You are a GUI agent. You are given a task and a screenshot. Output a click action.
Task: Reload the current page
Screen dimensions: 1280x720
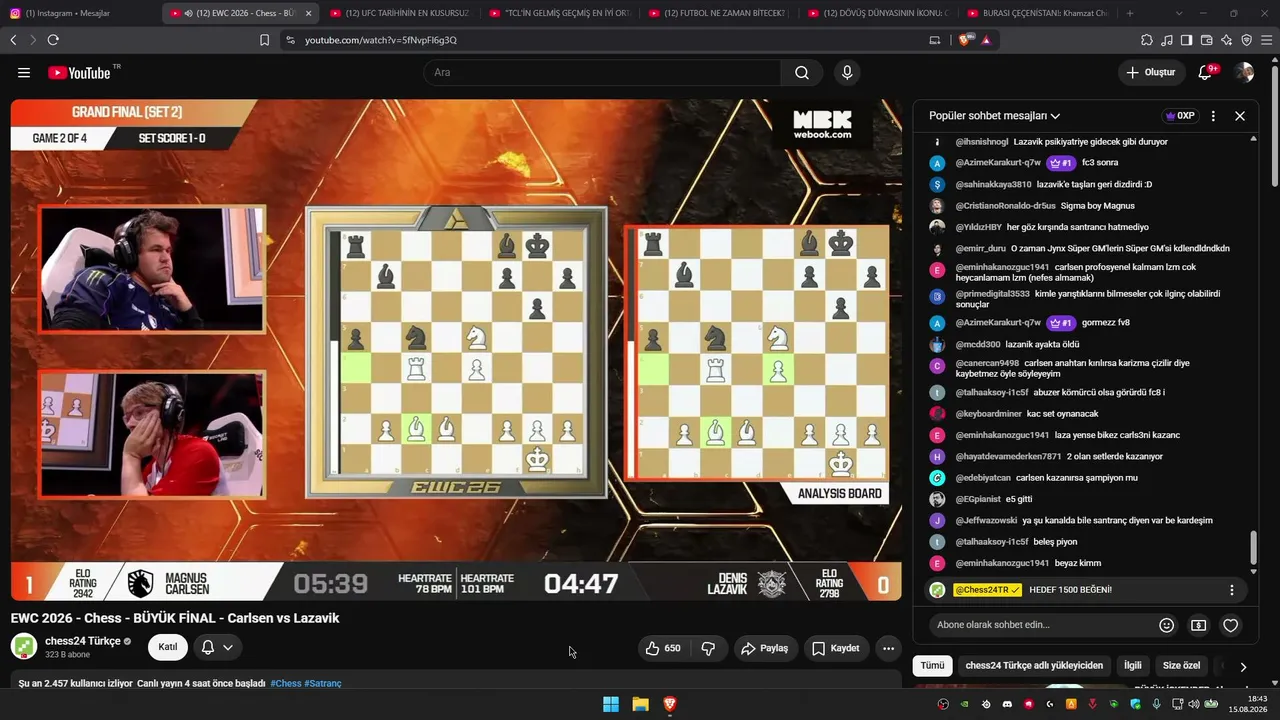(x=53, y=40)
